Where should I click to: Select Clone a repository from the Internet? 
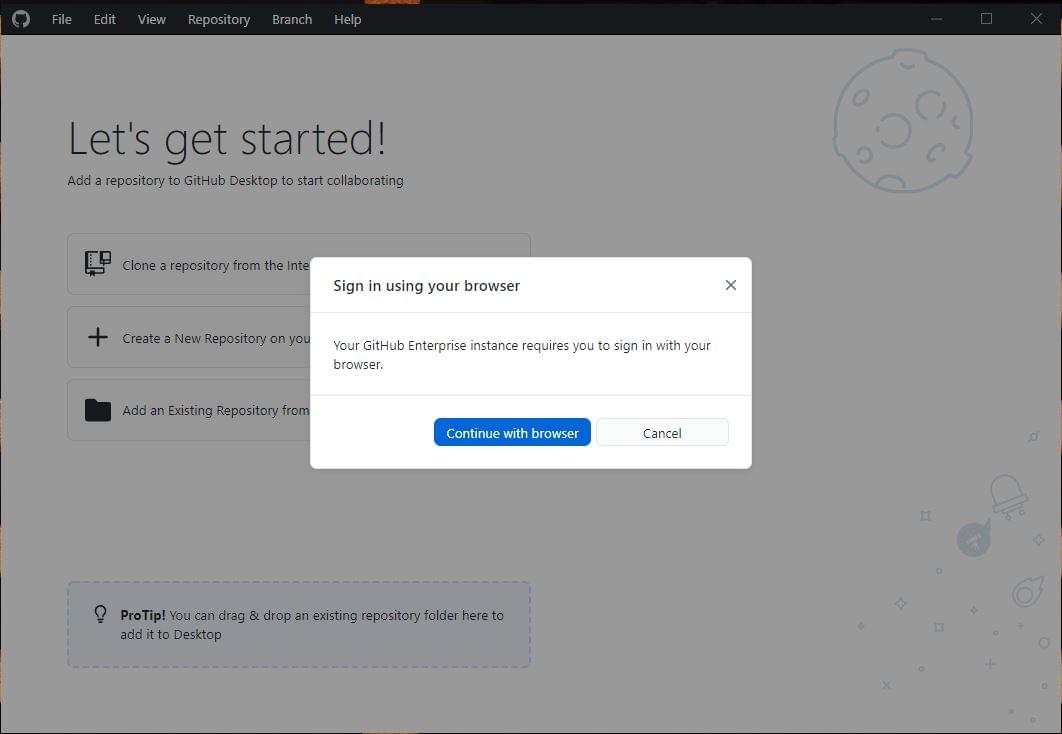tap(299, 264)
